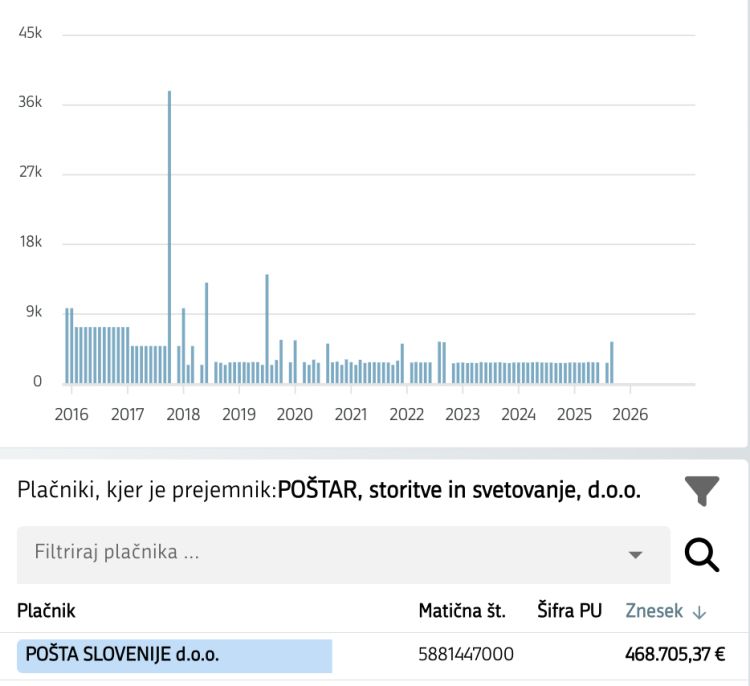Click the recipient name POŠTAR in heading
750x686 pixels.
[x=316, y=490]
